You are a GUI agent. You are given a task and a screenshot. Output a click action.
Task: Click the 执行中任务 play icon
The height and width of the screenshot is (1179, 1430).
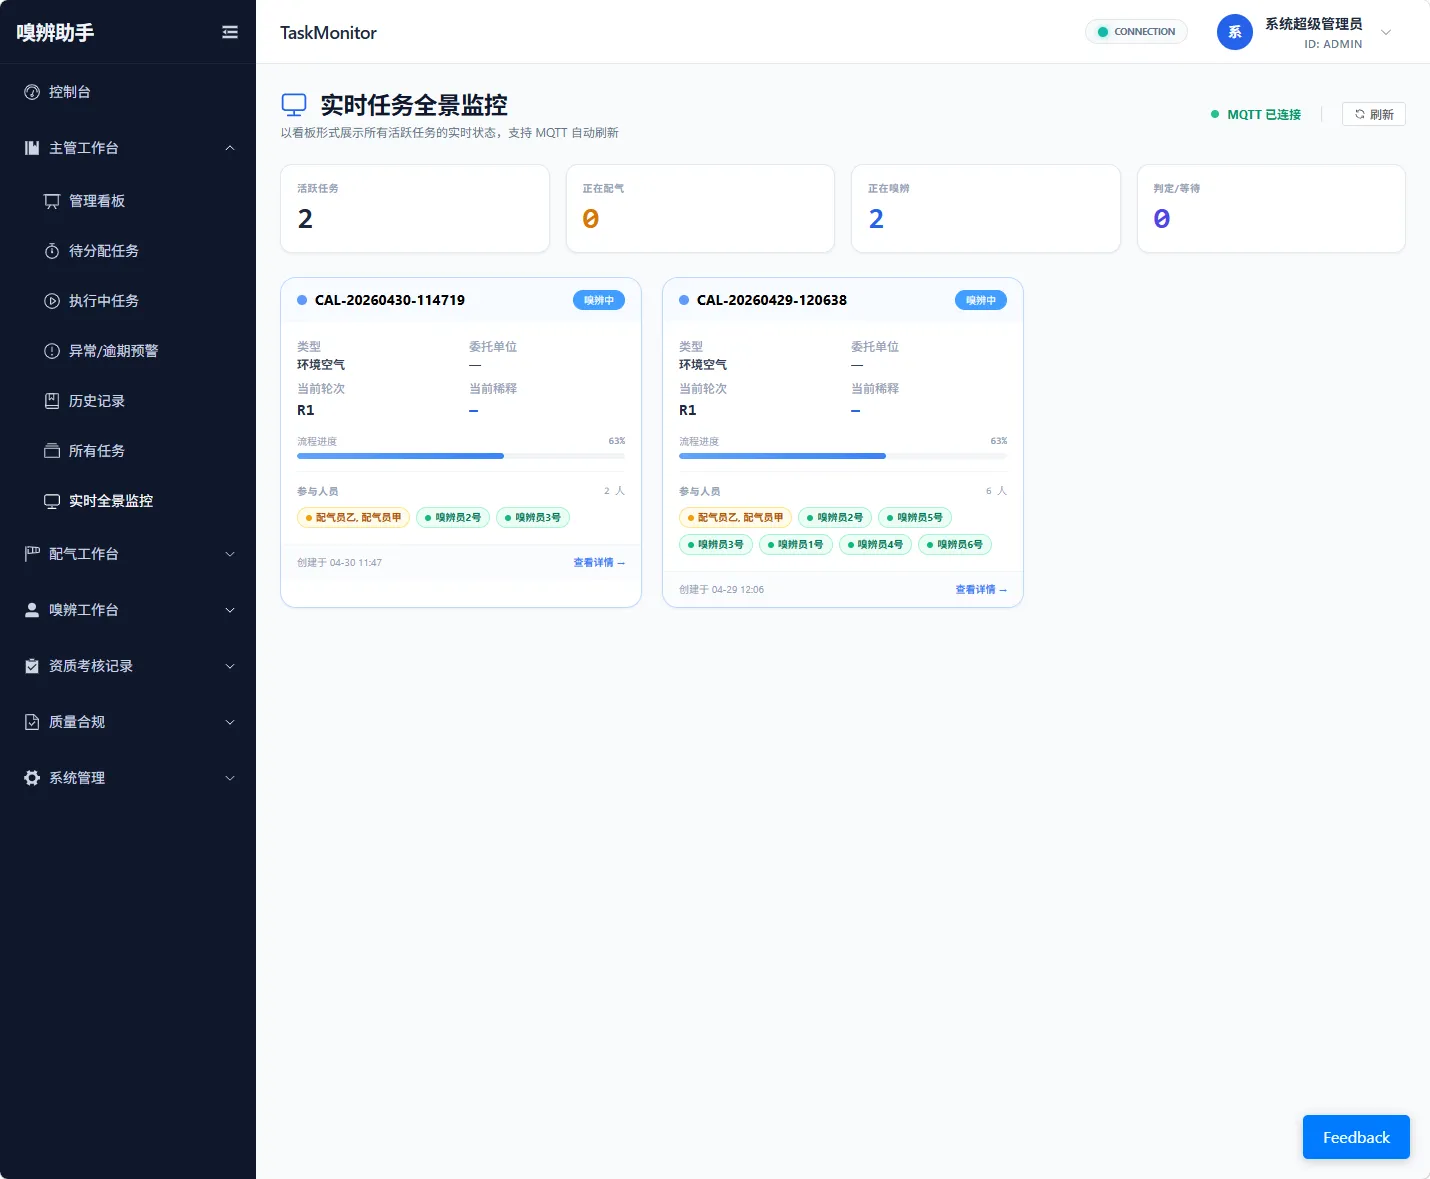coord(52,301)
